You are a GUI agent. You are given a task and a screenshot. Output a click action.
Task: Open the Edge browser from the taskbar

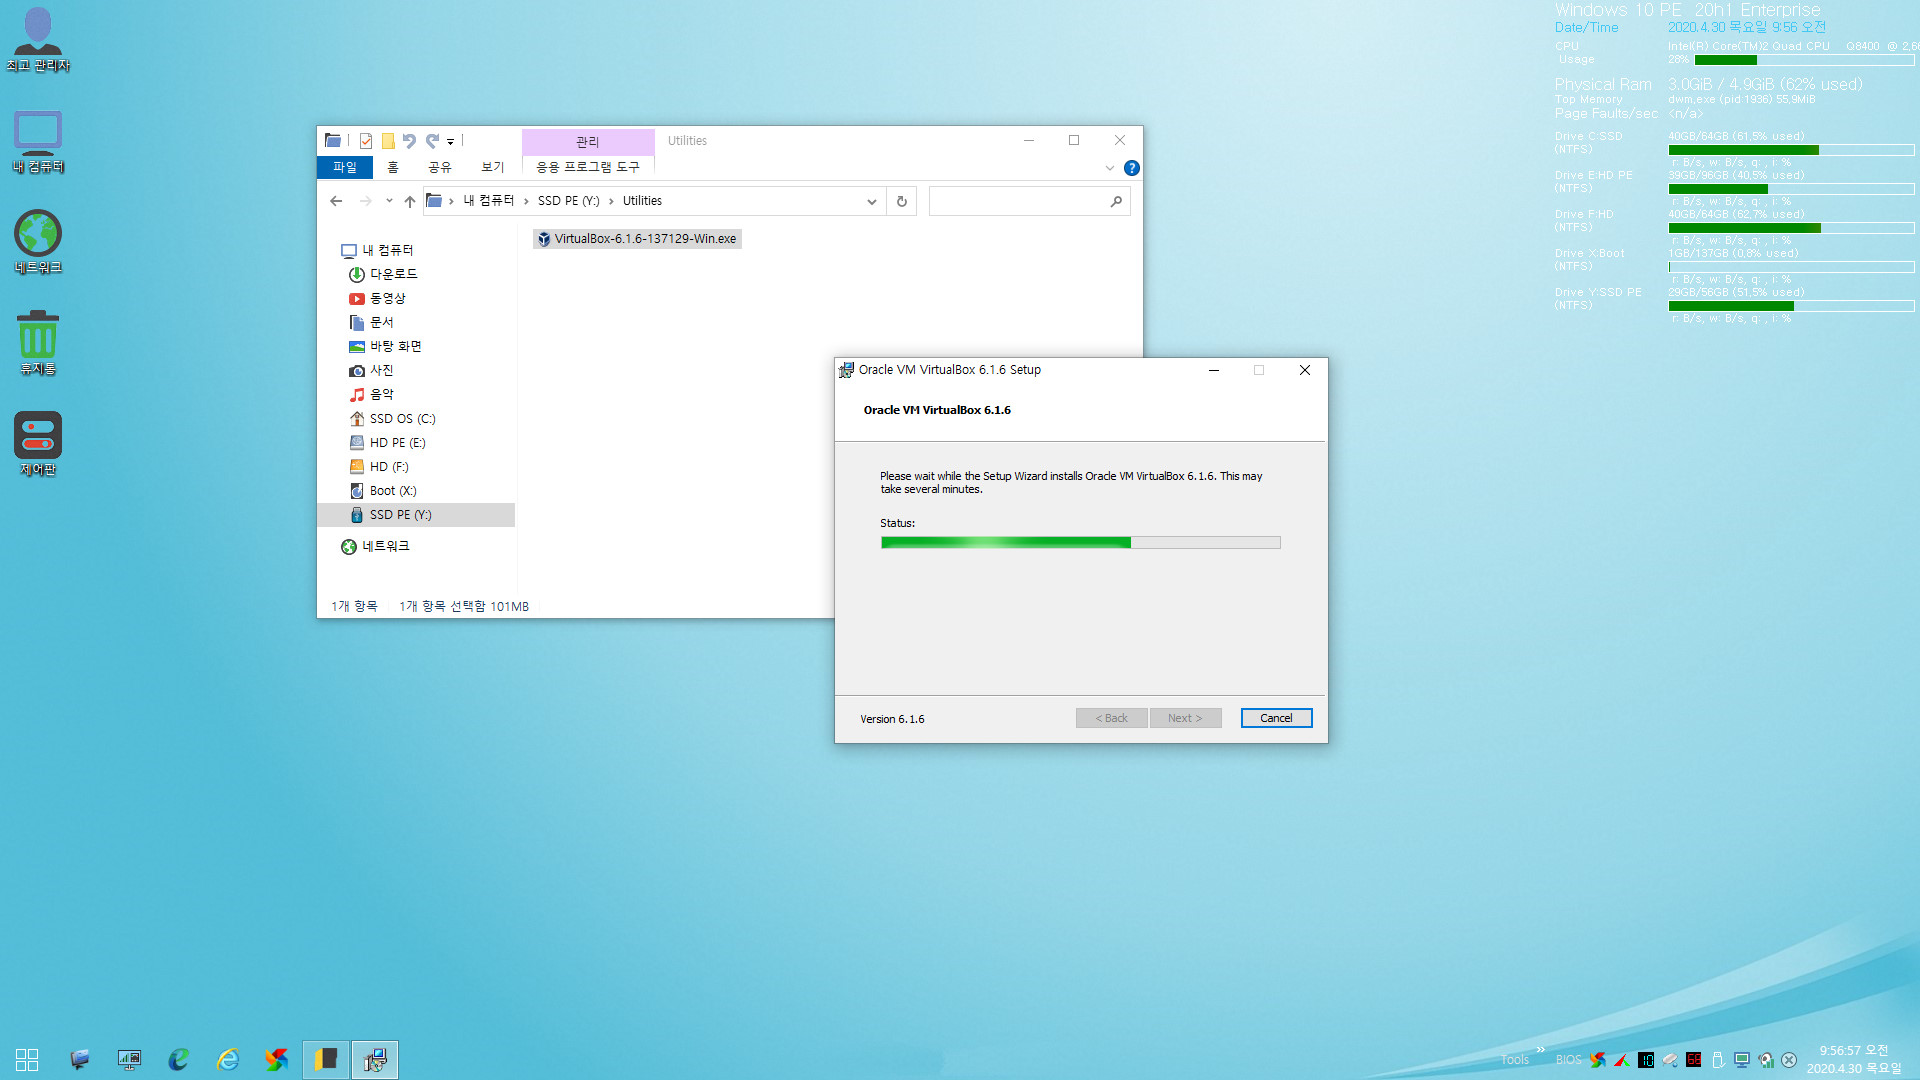pyautogui.click(x=179, y=1059)
